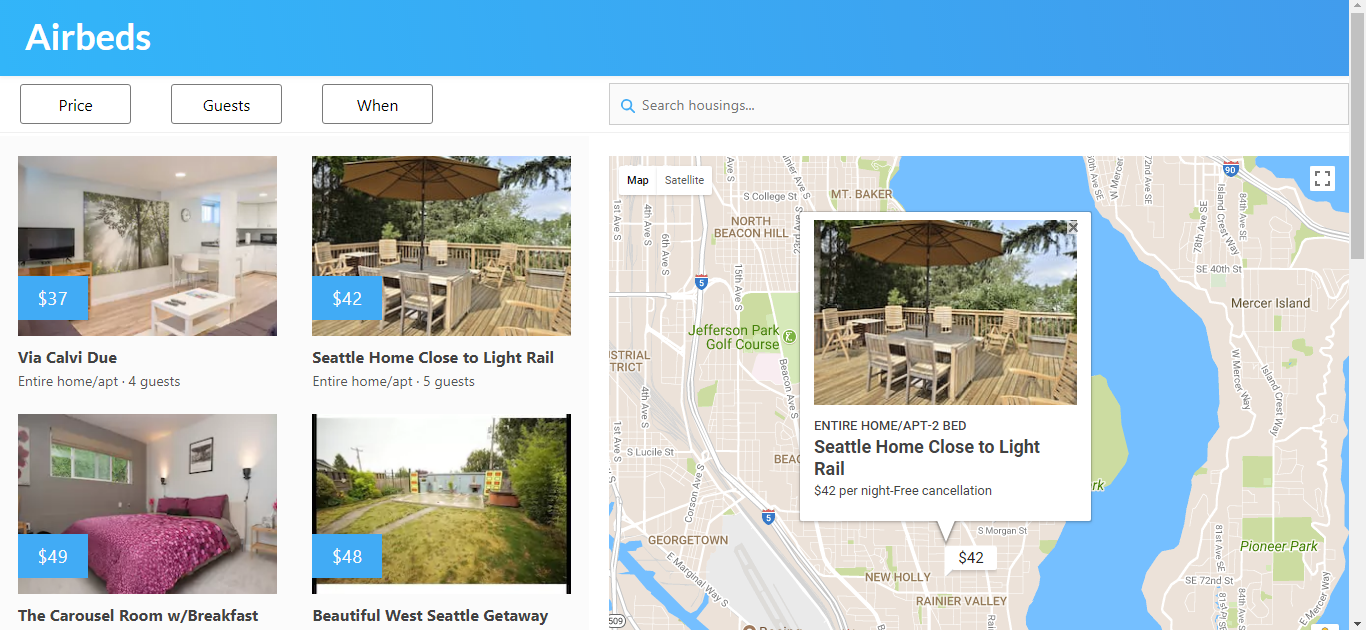Viewport: 1366px width, 630px height.
Task: Click 'Entire home/apt · 4 guests' text
Action: click(x=99, y=381)
